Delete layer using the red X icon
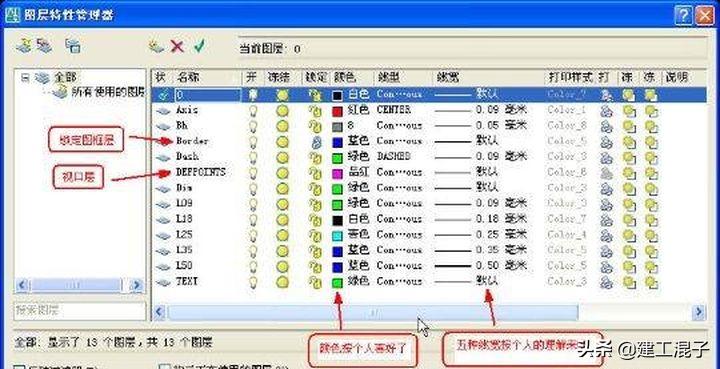The height and width of the screenshot is (369, 720). pos(177,46)
